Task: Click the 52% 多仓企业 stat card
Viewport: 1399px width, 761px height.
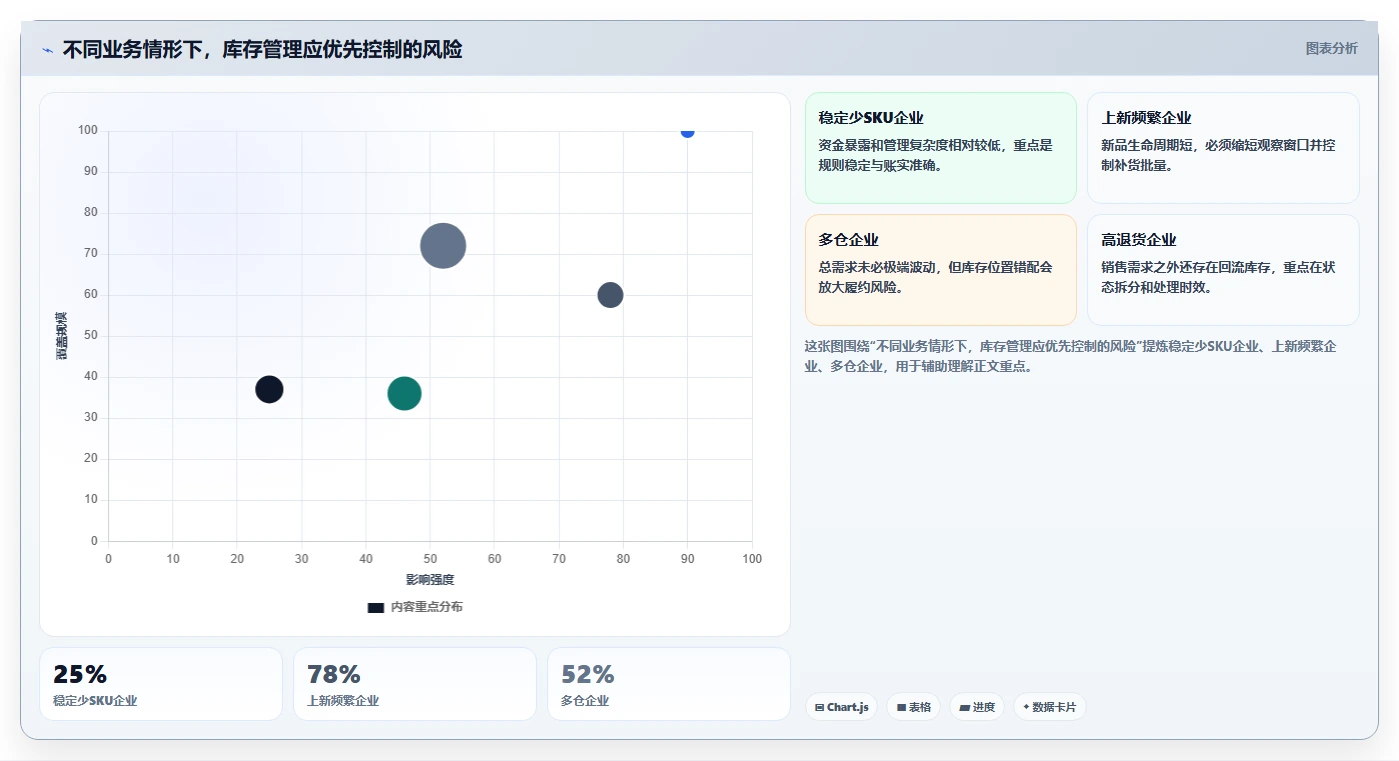Action: (668, 684)
